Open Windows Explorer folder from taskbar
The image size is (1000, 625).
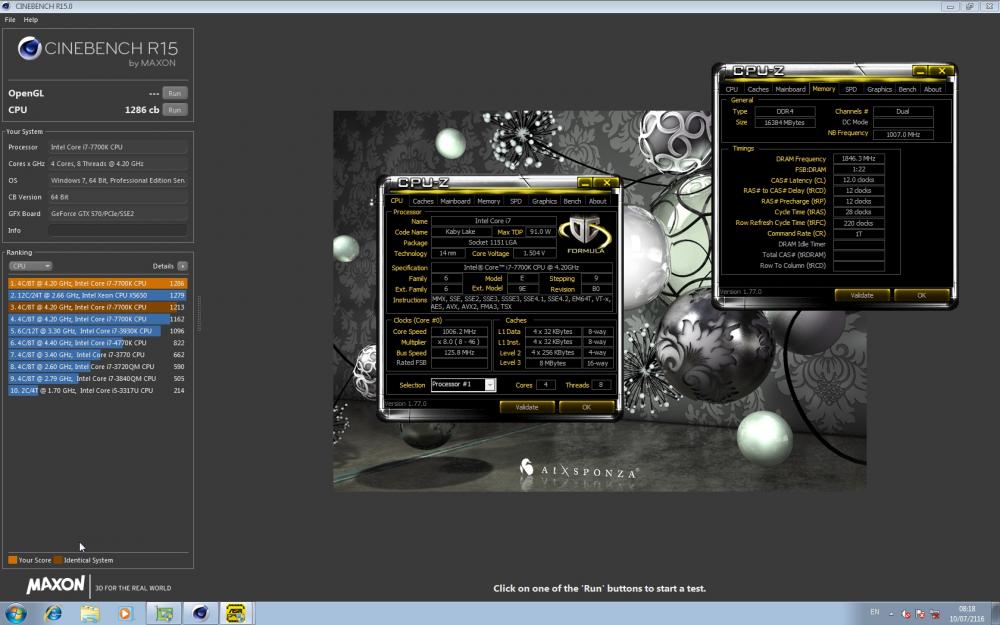pos(89,614)
